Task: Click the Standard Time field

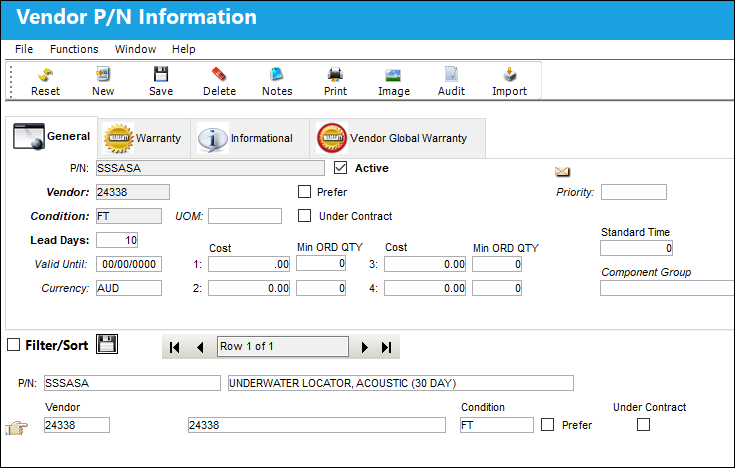Action: (636, 248)
